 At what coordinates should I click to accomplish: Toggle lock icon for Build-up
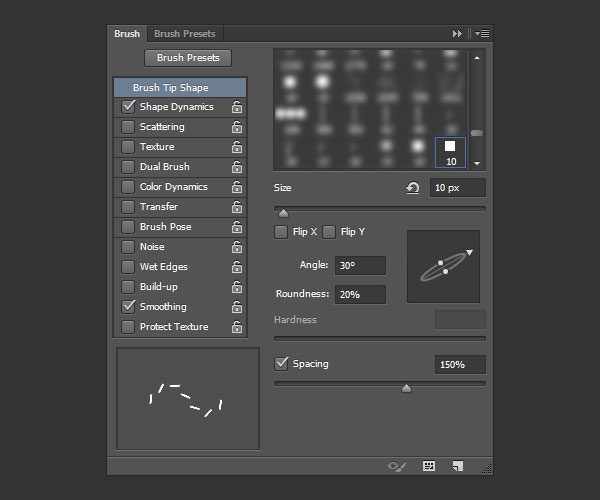(237, 287)
